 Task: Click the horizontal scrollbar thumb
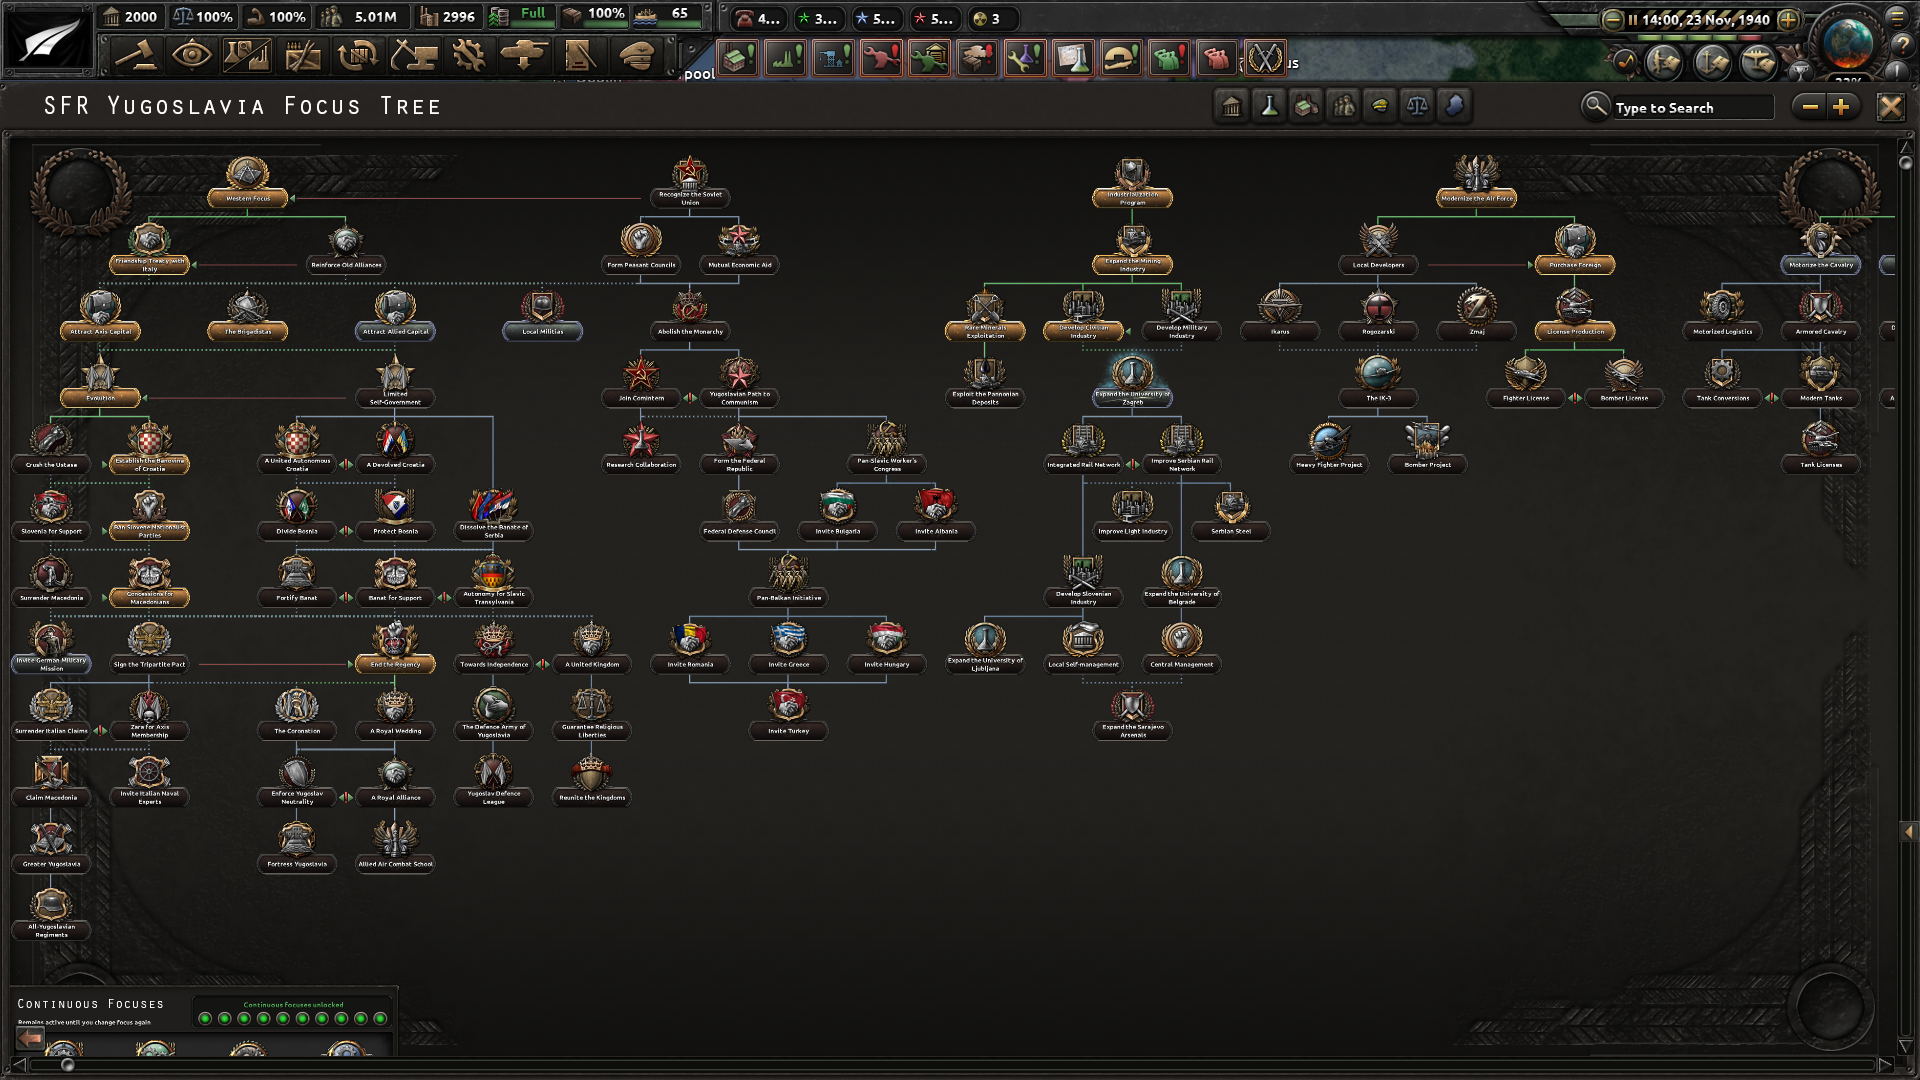click(x=67, y=1064)
